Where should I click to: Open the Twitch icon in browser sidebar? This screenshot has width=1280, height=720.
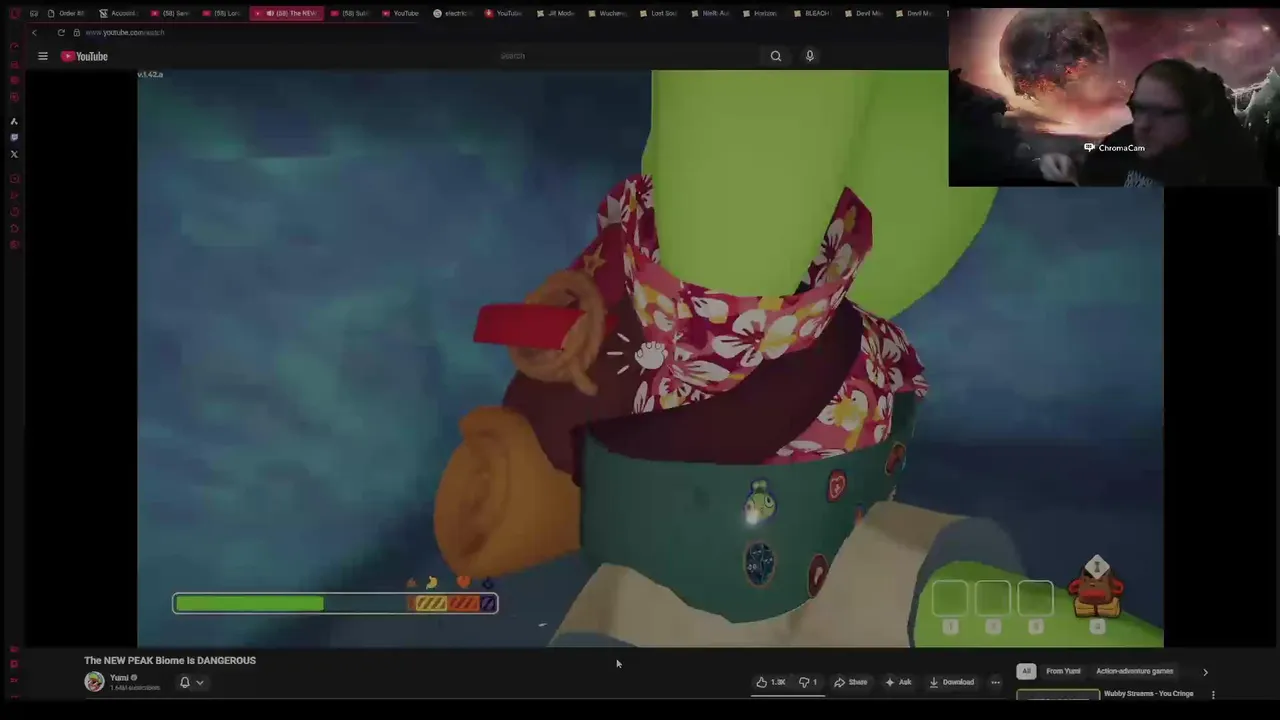[14, 137]
